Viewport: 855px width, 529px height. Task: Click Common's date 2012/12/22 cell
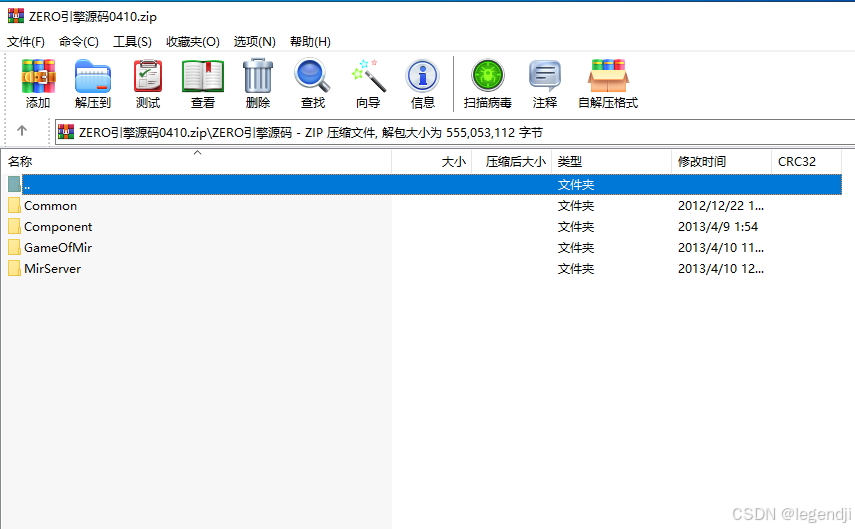pos(720,206)
